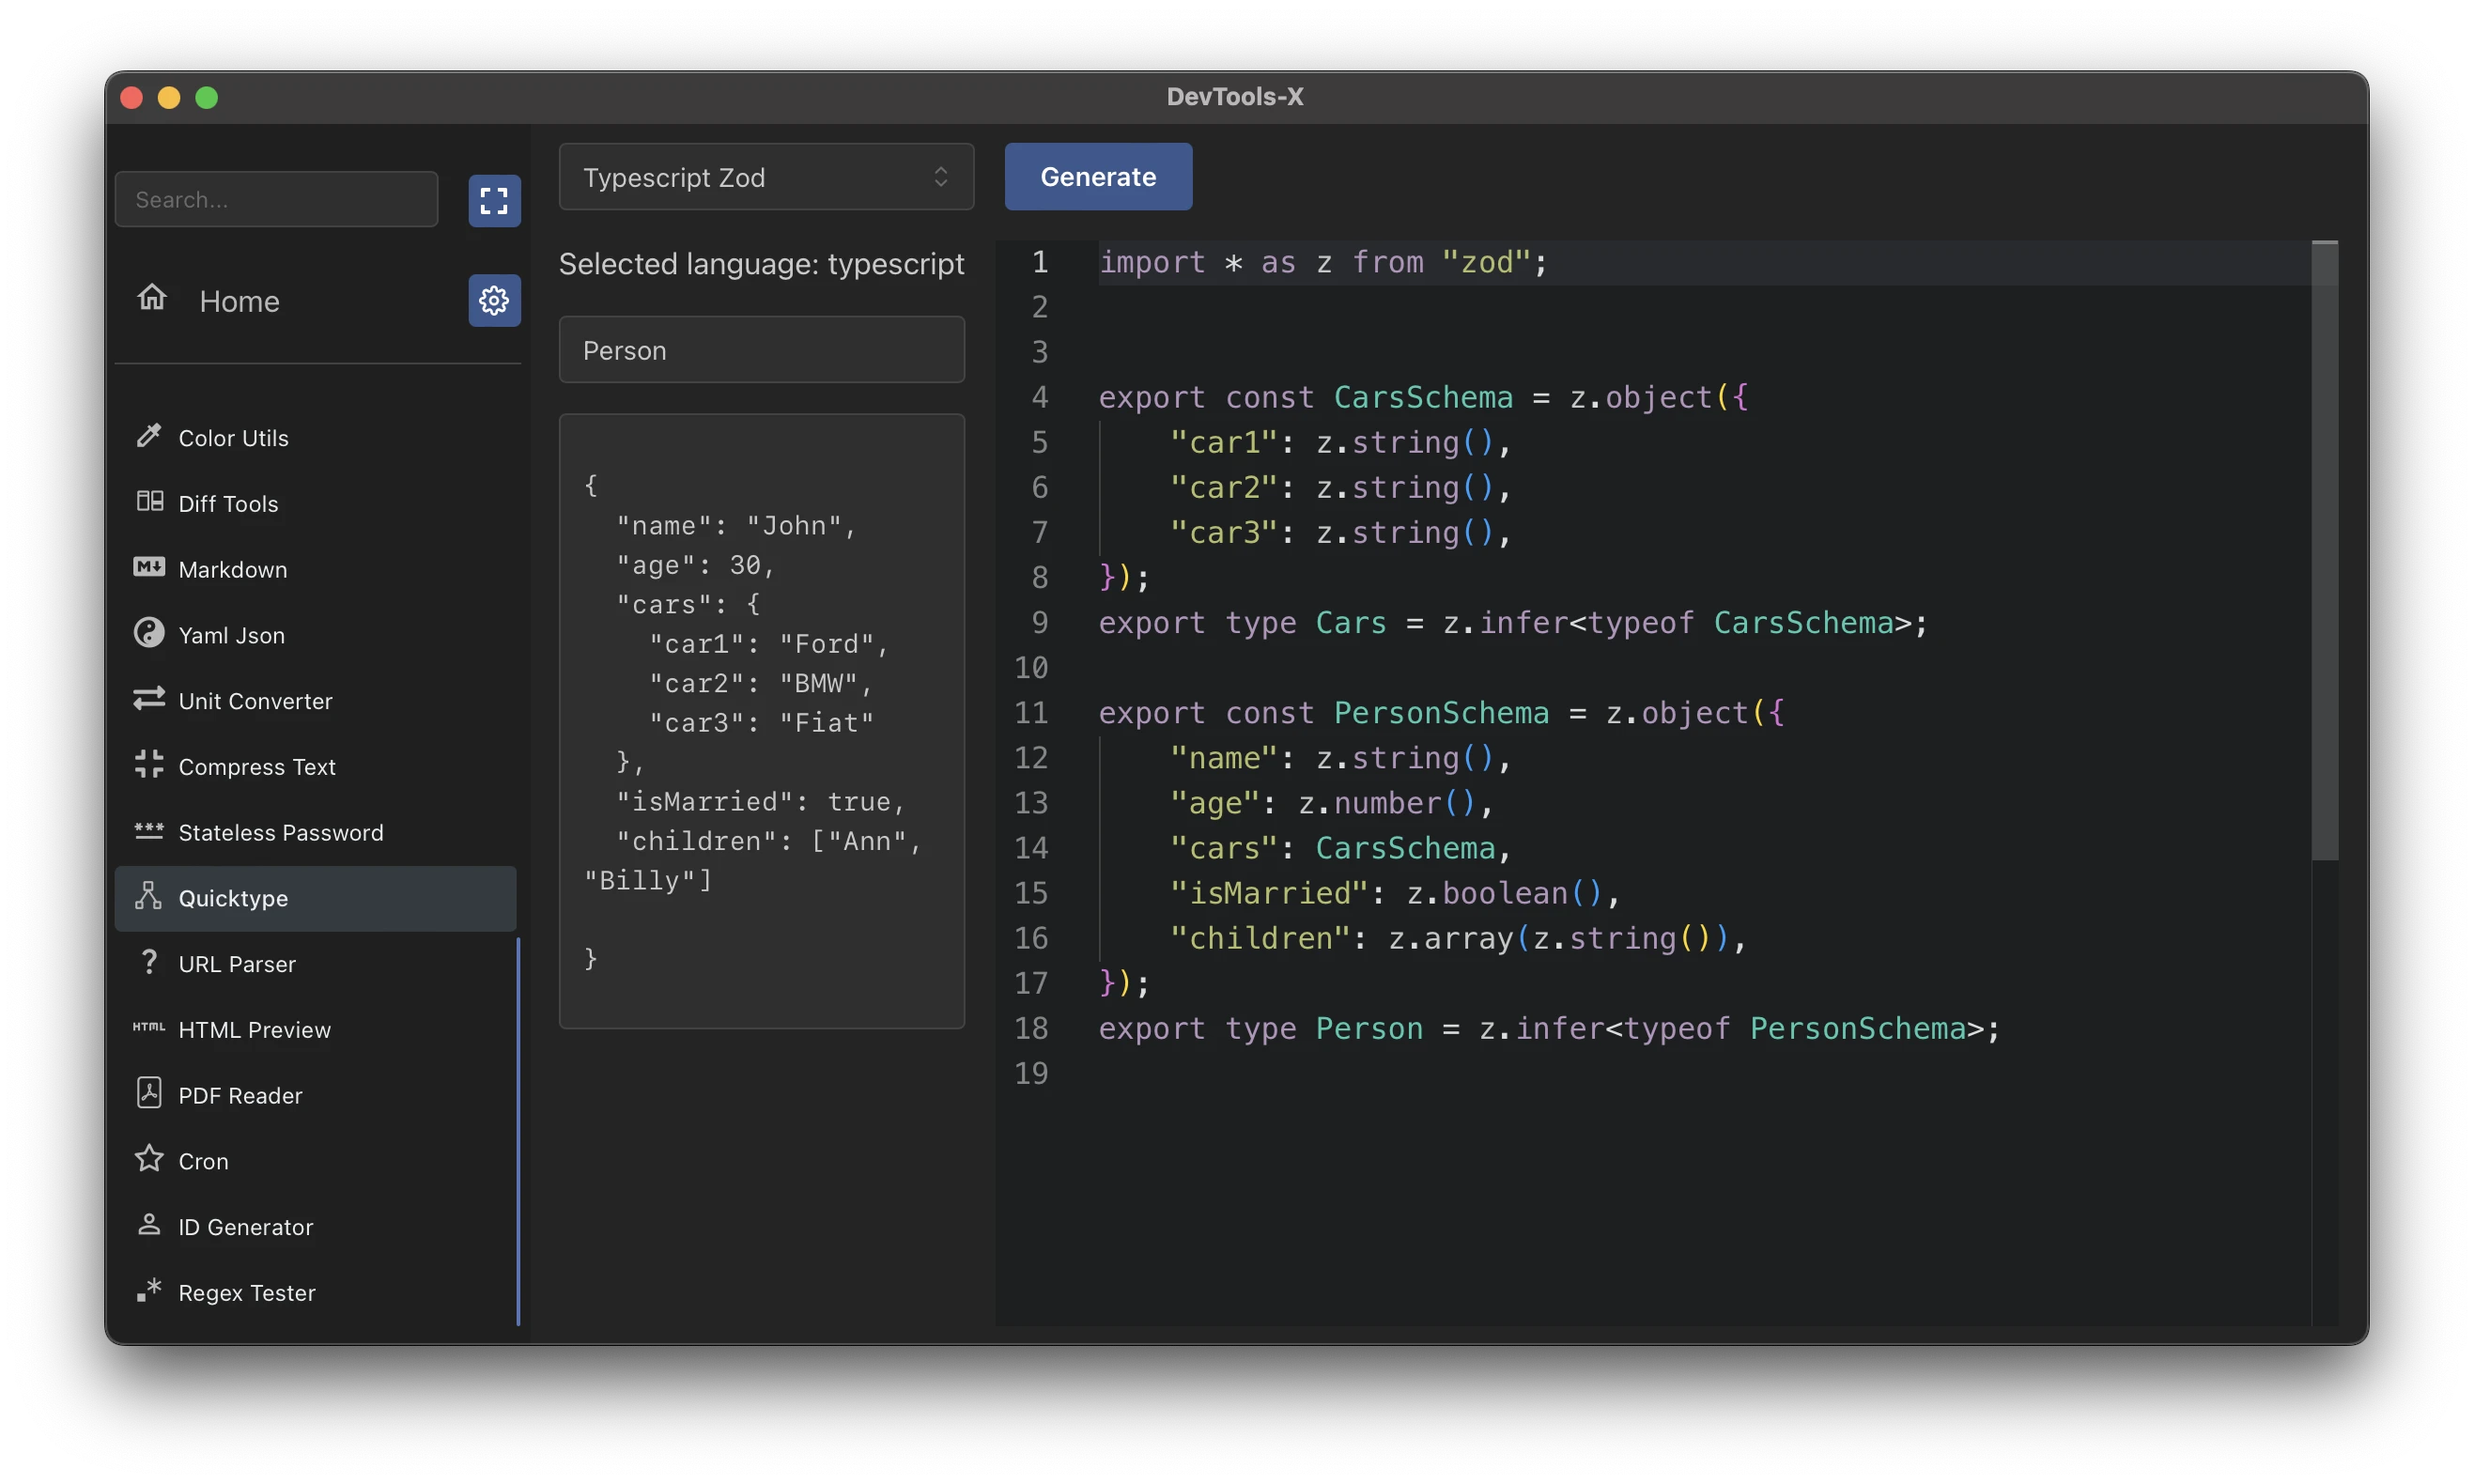Open ID Generator tool
2474x1484 pixels.
tap(246, 1228)
